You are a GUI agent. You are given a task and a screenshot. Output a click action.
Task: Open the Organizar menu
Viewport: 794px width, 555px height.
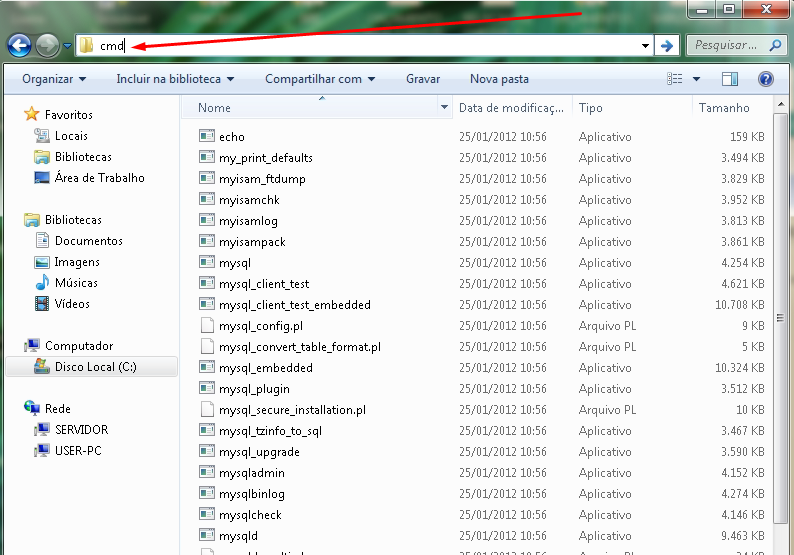54,79
